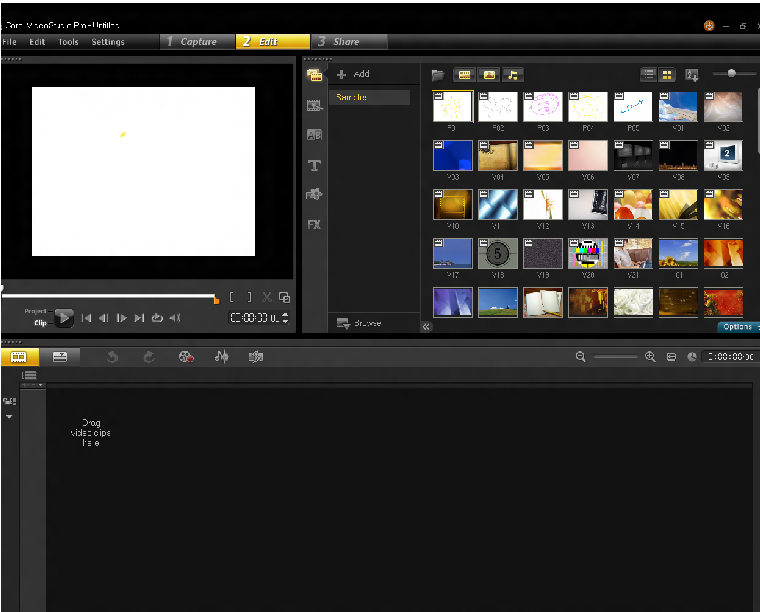
Task: Open the Filter FX library icon
Action: (314, 224)
